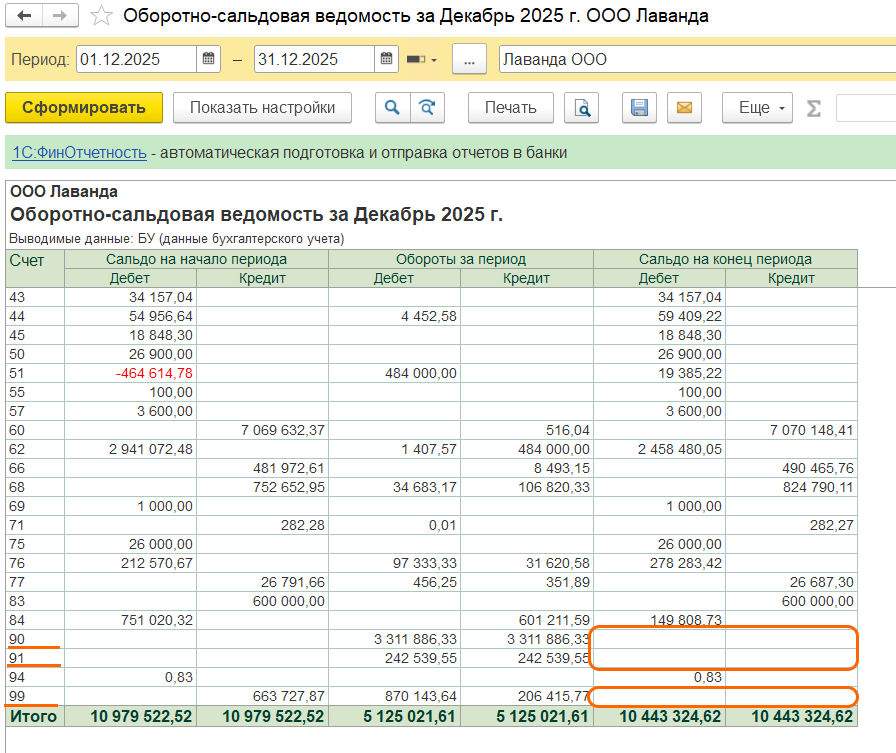The height and width of the screenshot is (753, 896).
Task: Open calendar for period start date
Action: coord(208,59)
